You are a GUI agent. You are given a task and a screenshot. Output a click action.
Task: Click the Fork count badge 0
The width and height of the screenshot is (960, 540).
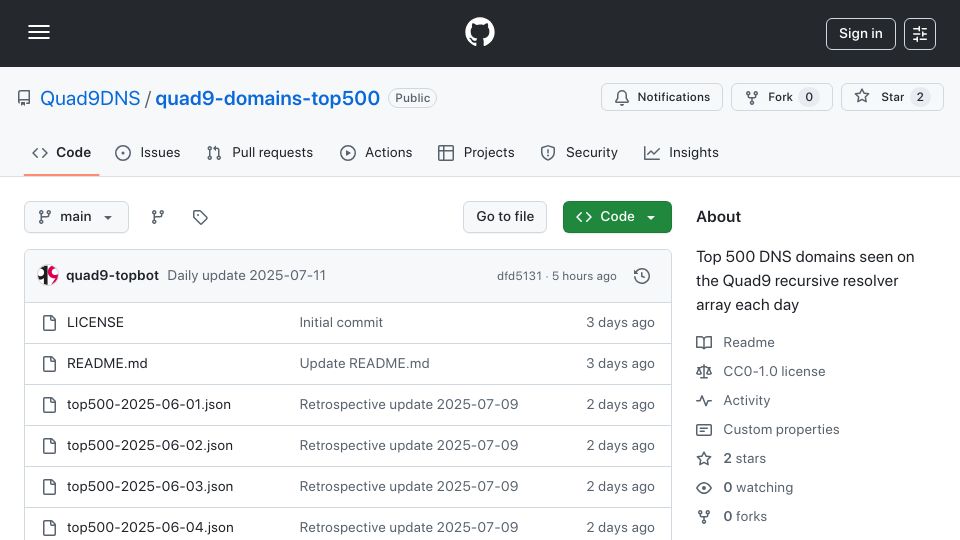pyautogui.click(x=809, y=97)
